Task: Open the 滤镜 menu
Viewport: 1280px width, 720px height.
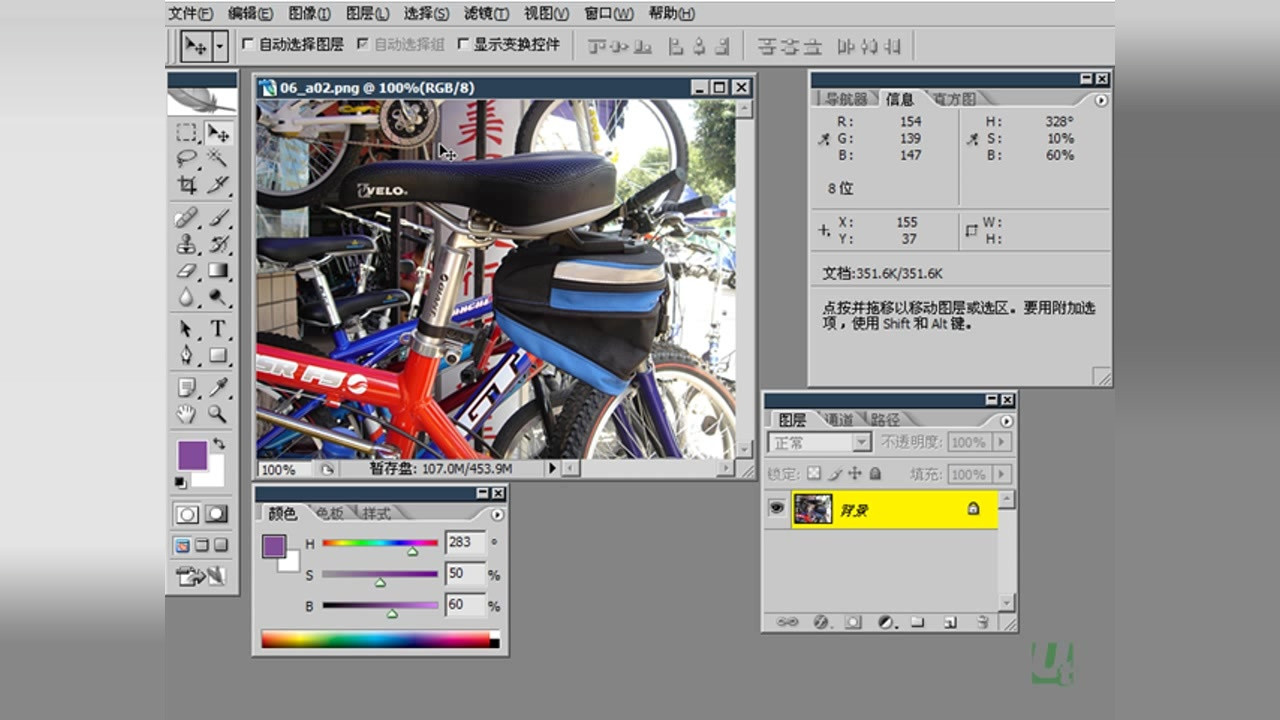Action: 486,13
